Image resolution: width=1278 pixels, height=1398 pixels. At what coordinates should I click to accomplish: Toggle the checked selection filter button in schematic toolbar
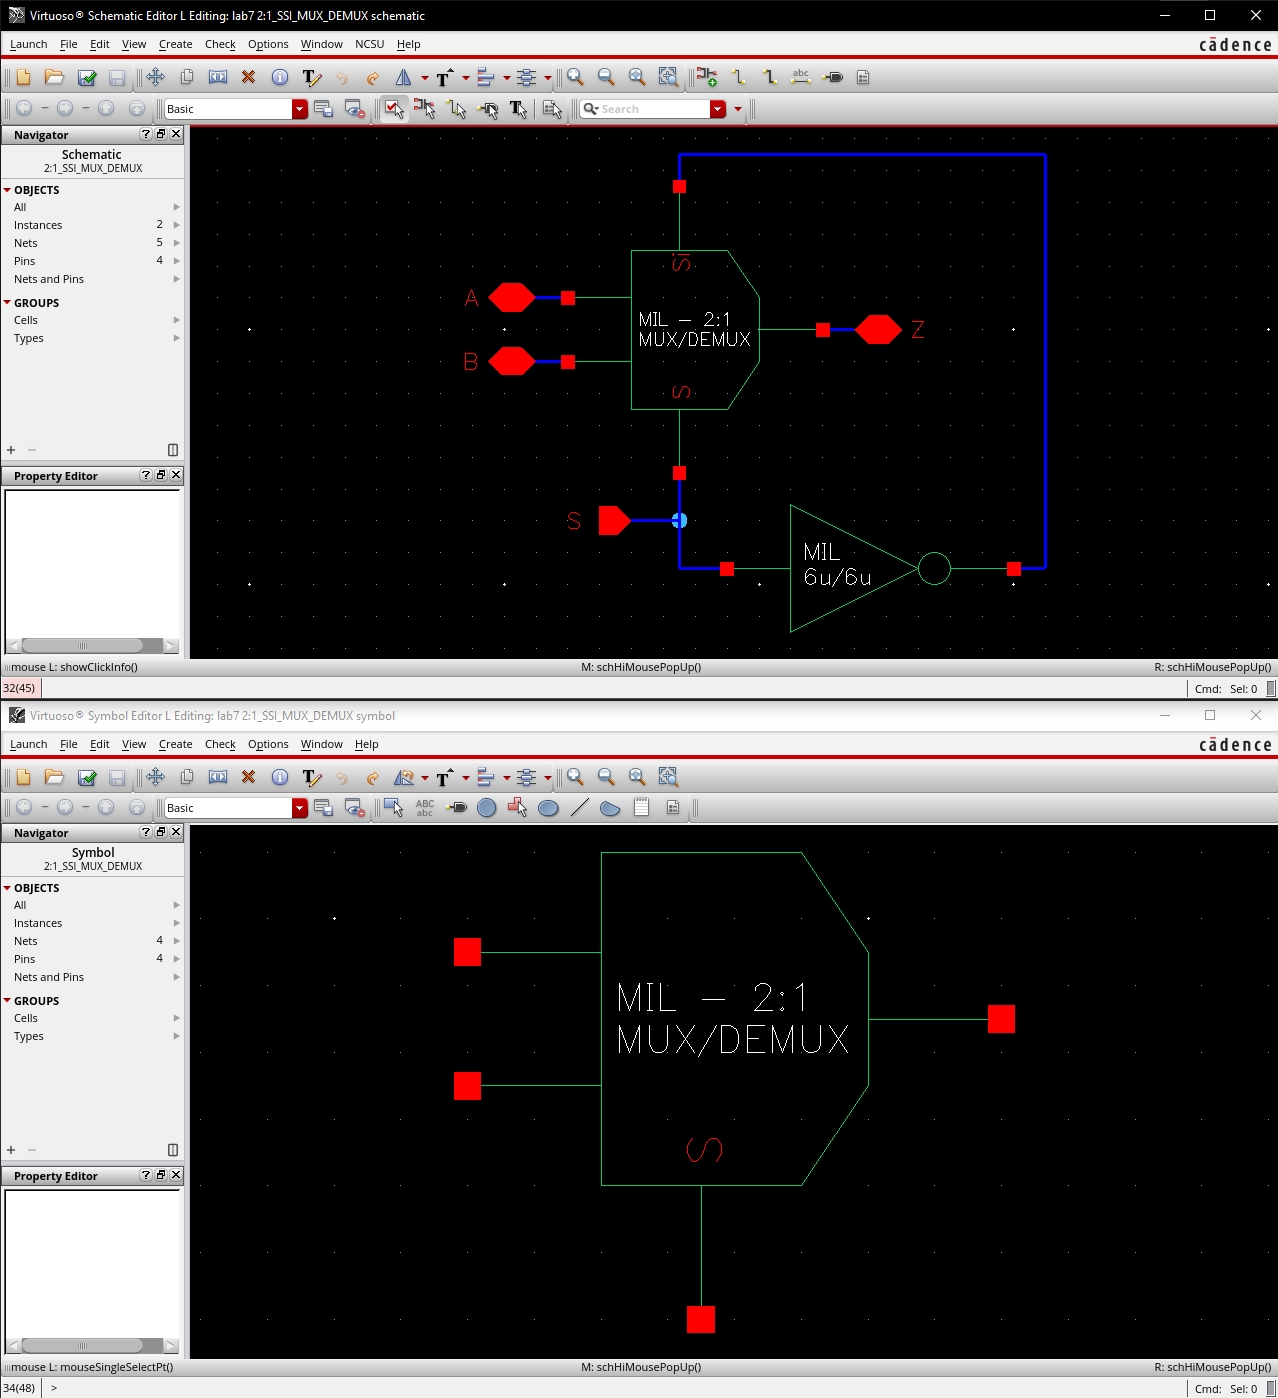click(394, 109)
